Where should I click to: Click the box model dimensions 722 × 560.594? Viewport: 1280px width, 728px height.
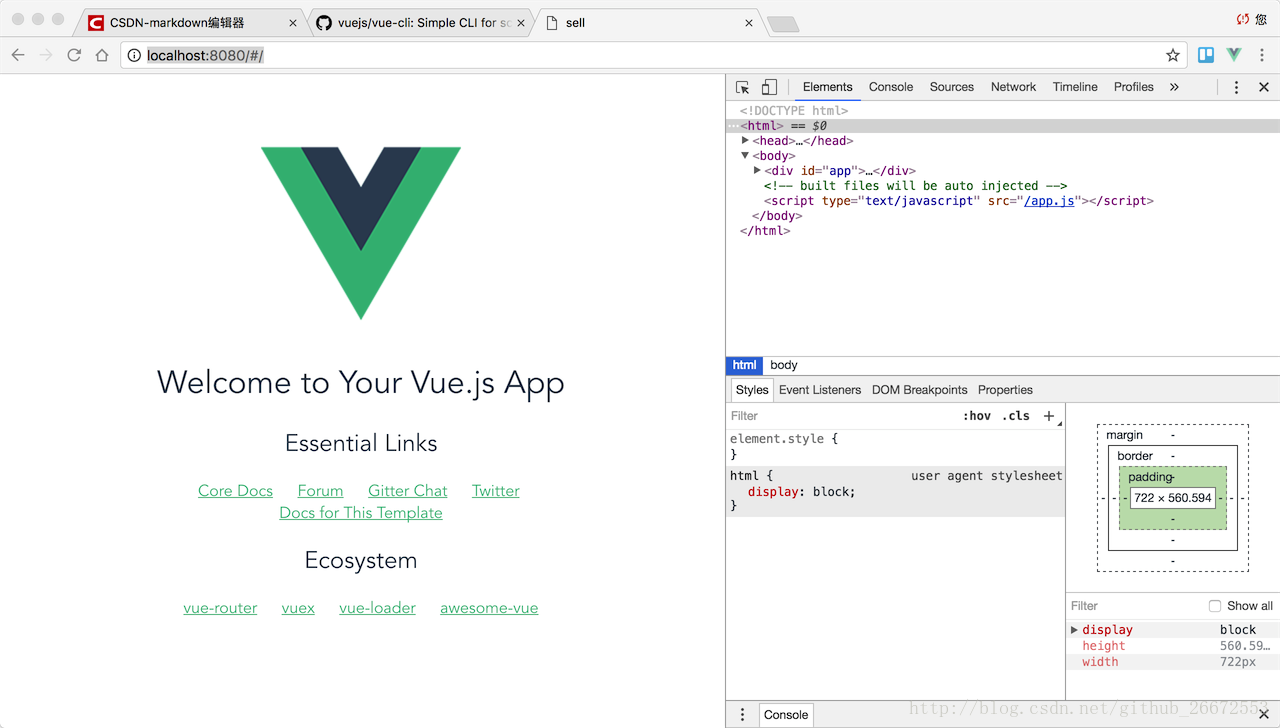1173,498
